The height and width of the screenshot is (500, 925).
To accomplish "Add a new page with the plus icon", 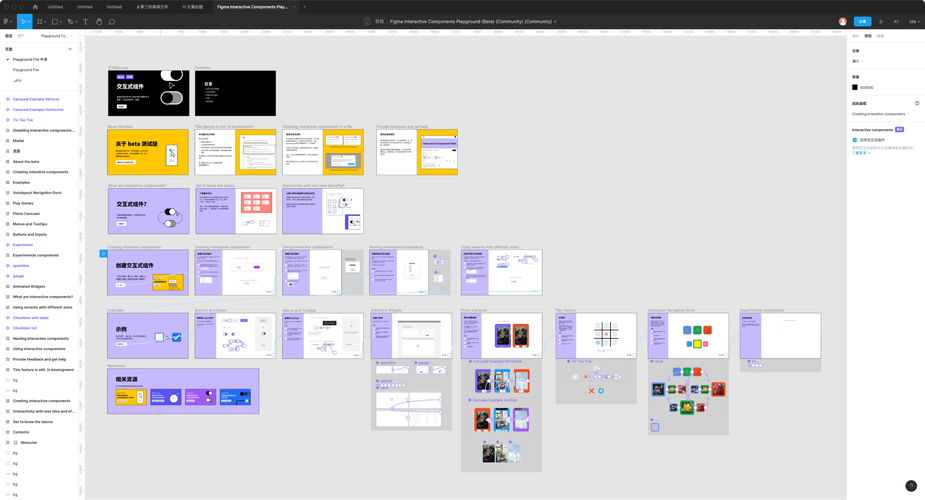I will 70,49.
